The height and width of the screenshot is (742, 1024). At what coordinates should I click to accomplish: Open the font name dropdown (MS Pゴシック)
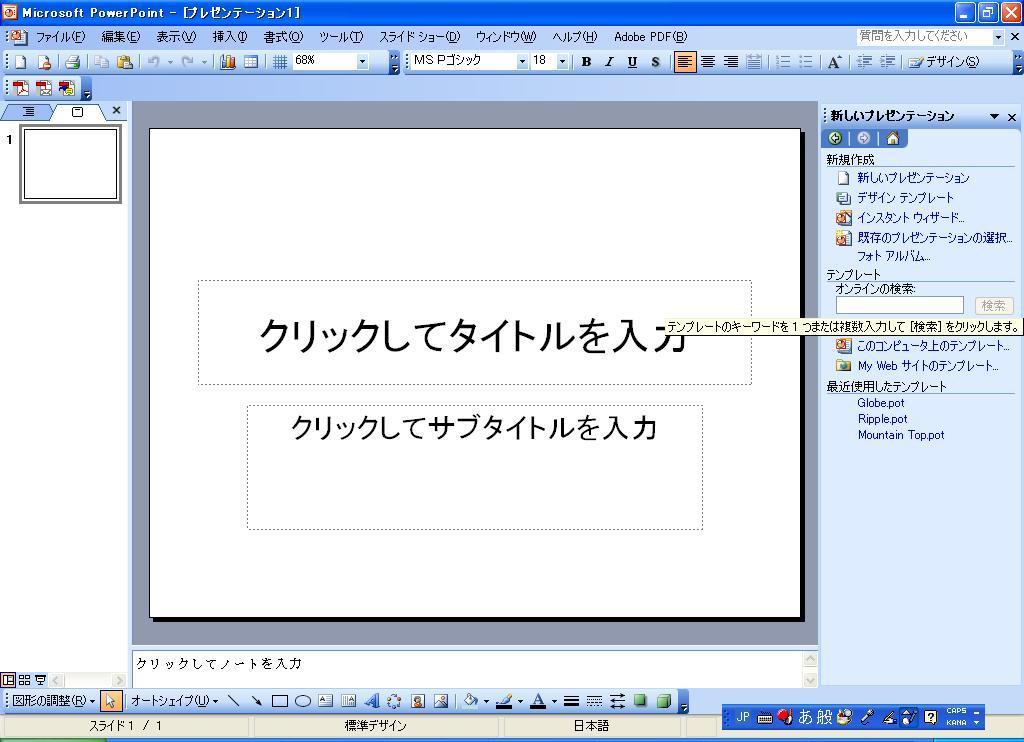click(x=521, y=62)
